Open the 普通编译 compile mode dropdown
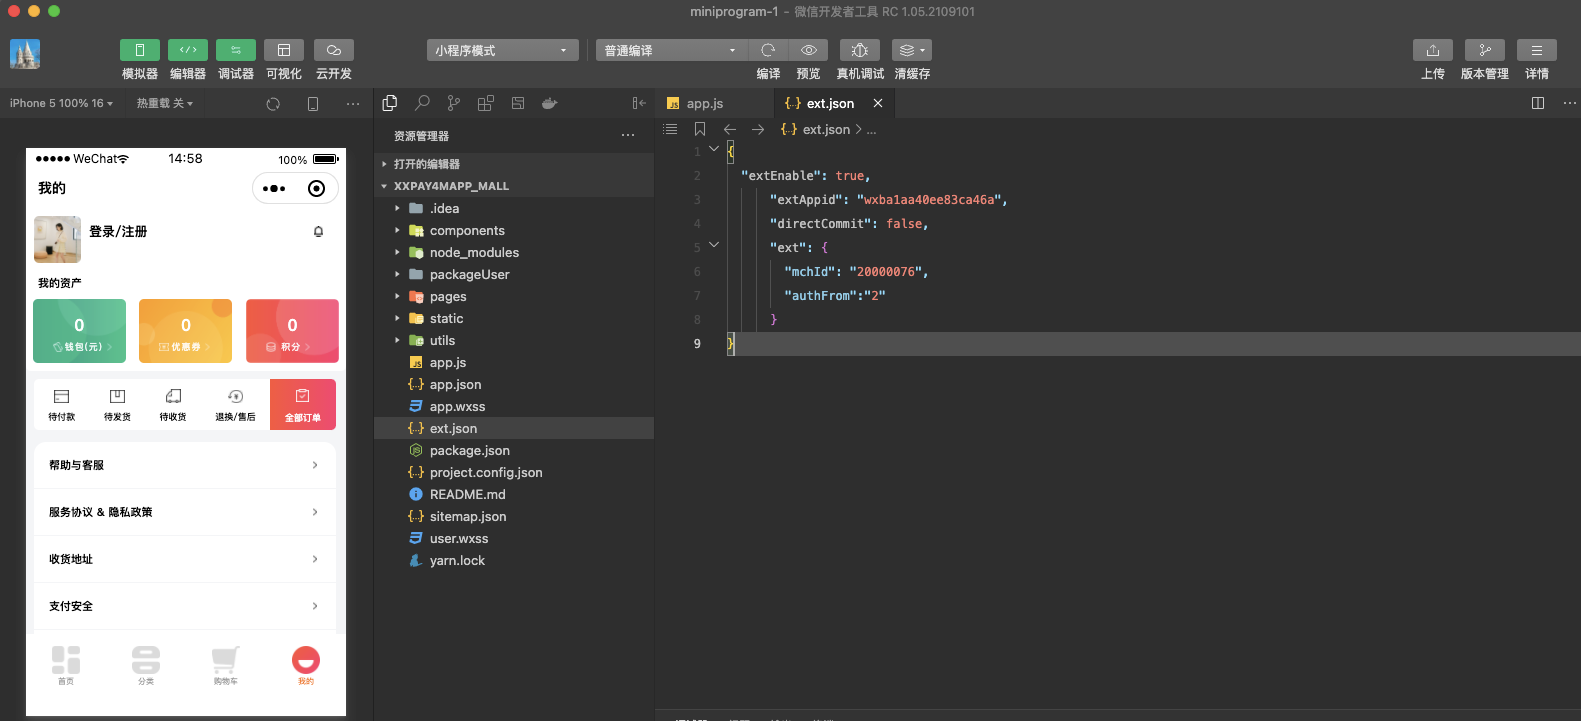1581x721 pixels. pyautogui.click(x=672, y=50)
